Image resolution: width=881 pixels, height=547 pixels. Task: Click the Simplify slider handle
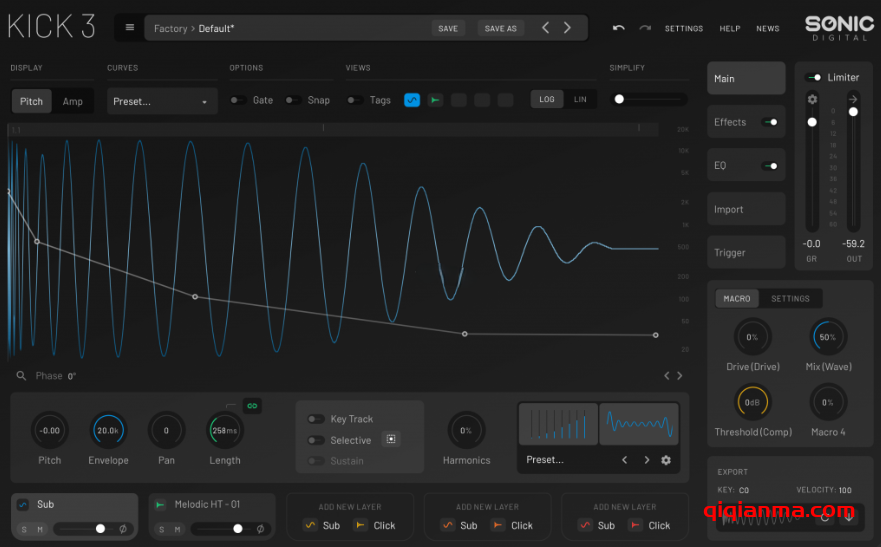[619, 99]
